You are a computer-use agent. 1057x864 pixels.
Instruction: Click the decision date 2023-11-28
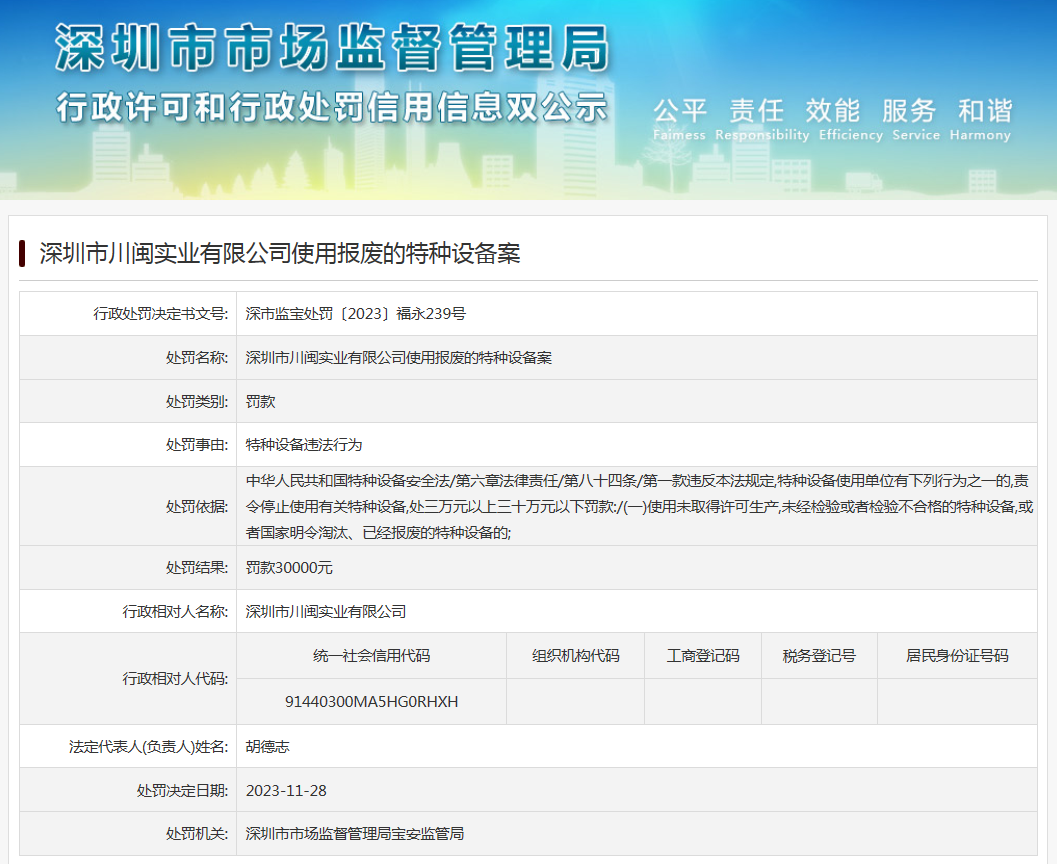click(286, 791)
